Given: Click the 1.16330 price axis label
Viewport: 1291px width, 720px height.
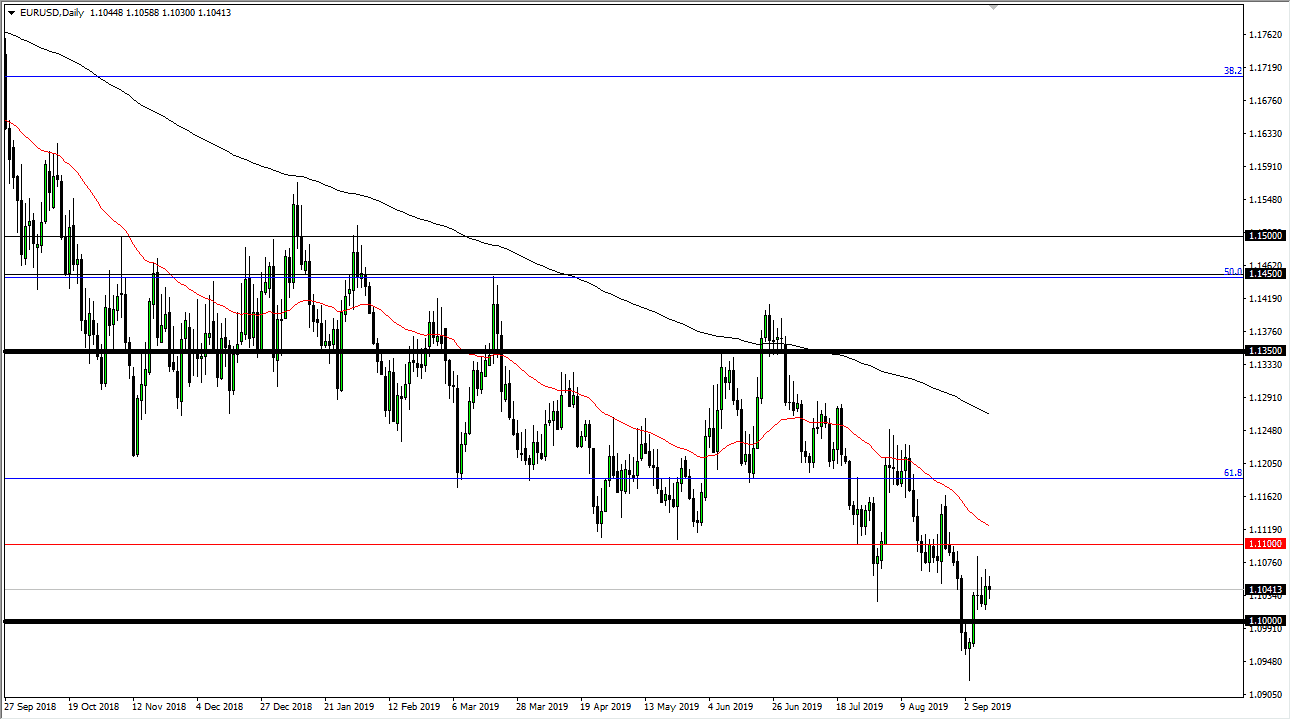Looking at the screenshot, I should coord(1265,134).
